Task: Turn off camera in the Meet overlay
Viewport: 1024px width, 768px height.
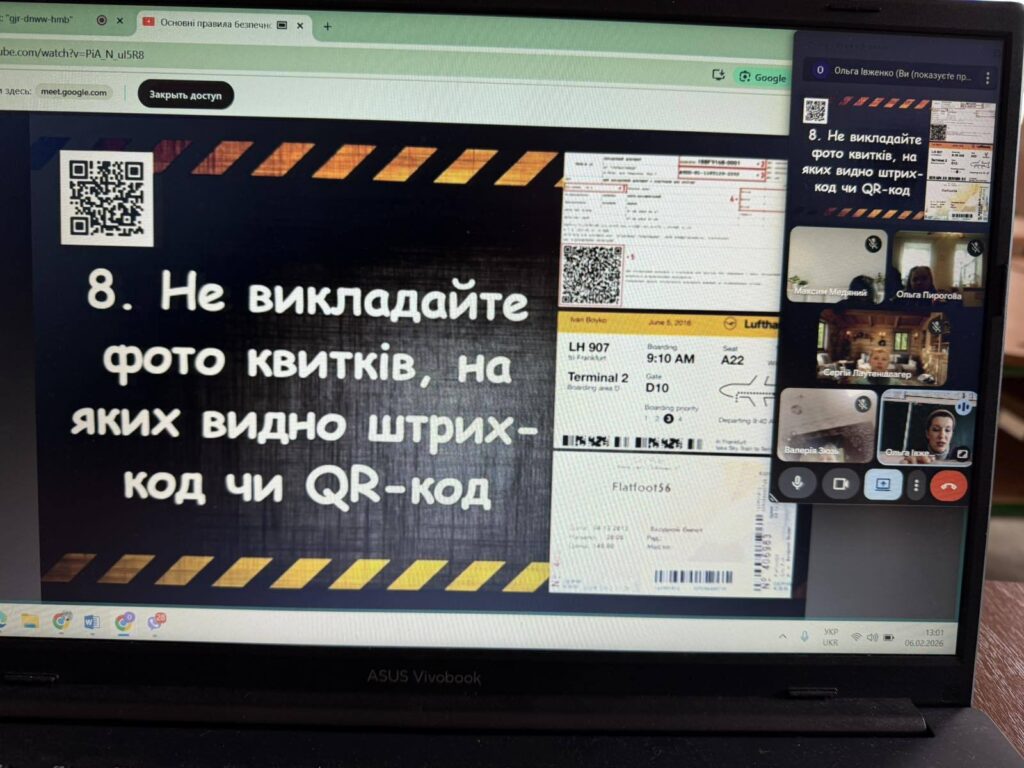Action: coord(840,484)
